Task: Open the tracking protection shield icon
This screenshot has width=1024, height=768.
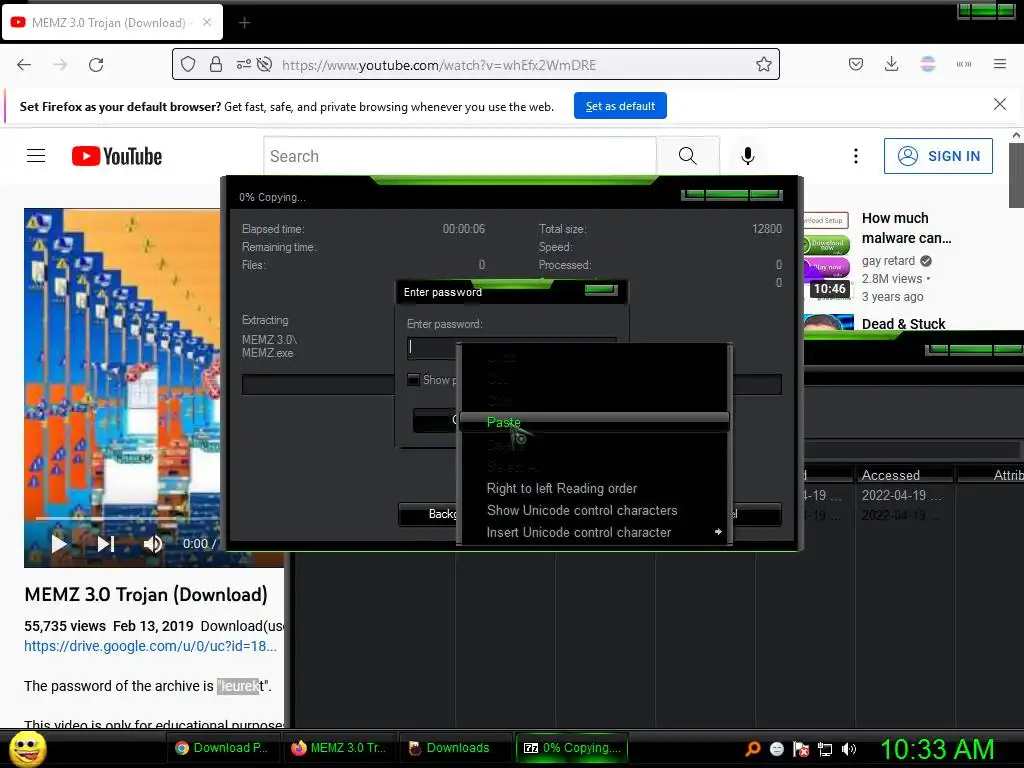Action: coord(188,64)
